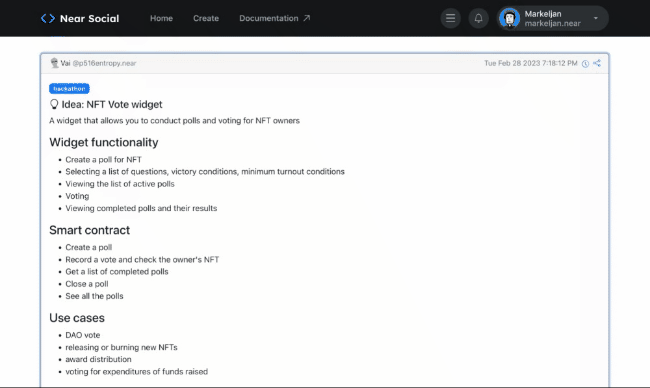The width and height of the screenshot is (650, 388).
Task: Click the Near Social logo icon
Action: click(x=48, y=18)
